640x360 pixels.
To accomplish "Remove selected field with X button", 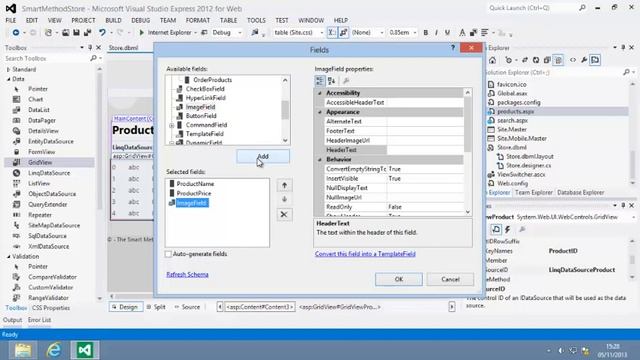I will (284, 214).
